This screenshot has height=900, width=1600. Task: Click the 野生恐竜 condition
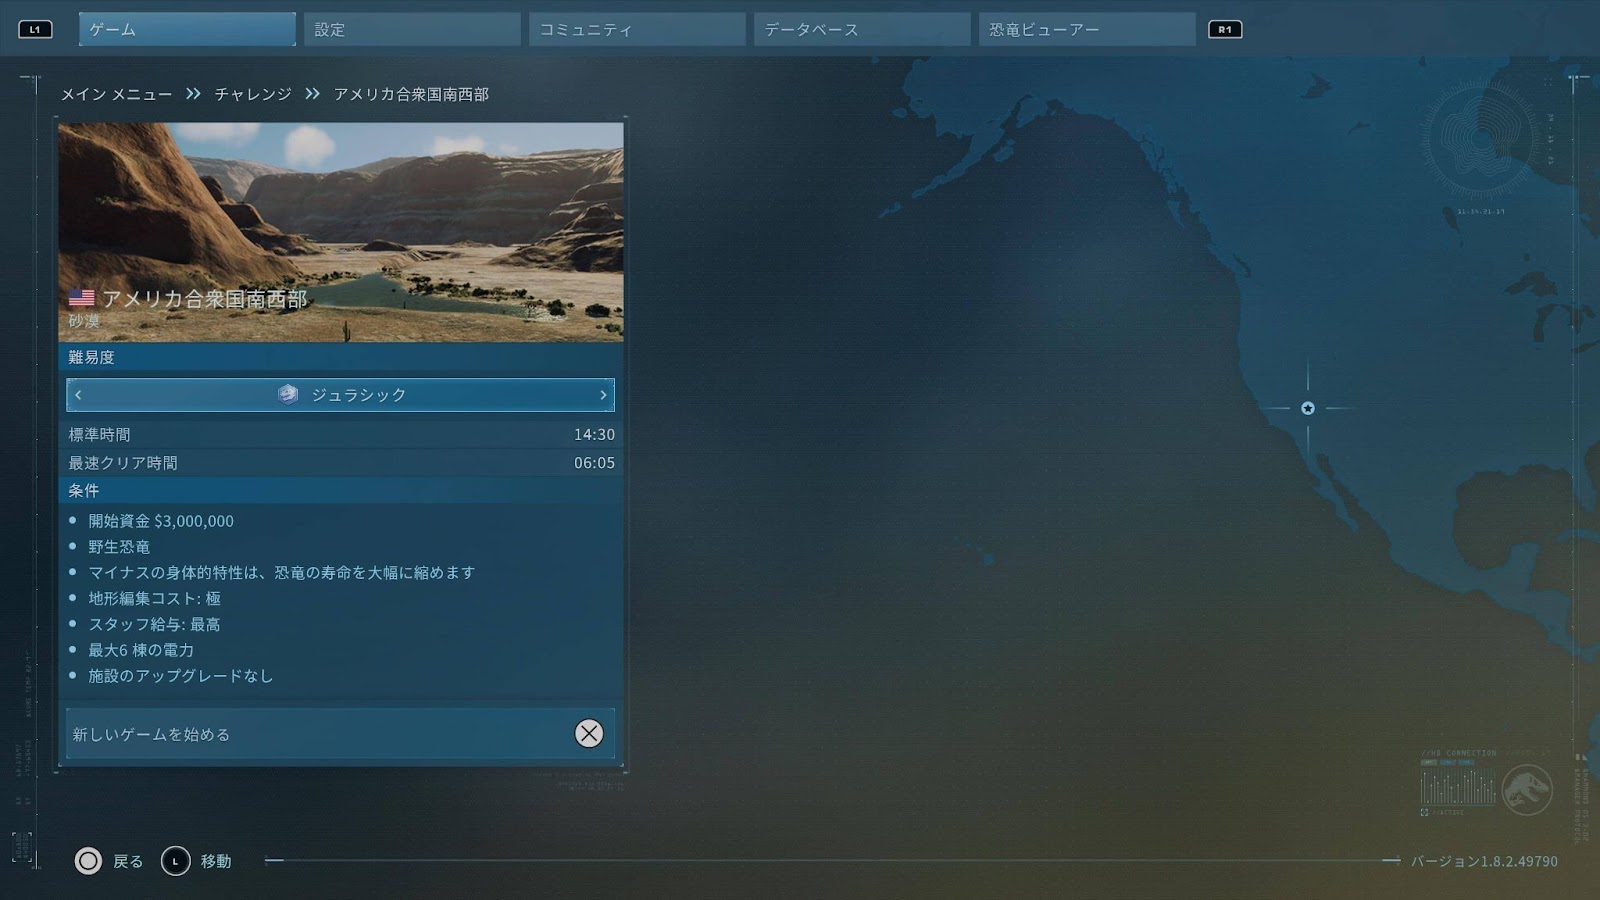(119, 547)
